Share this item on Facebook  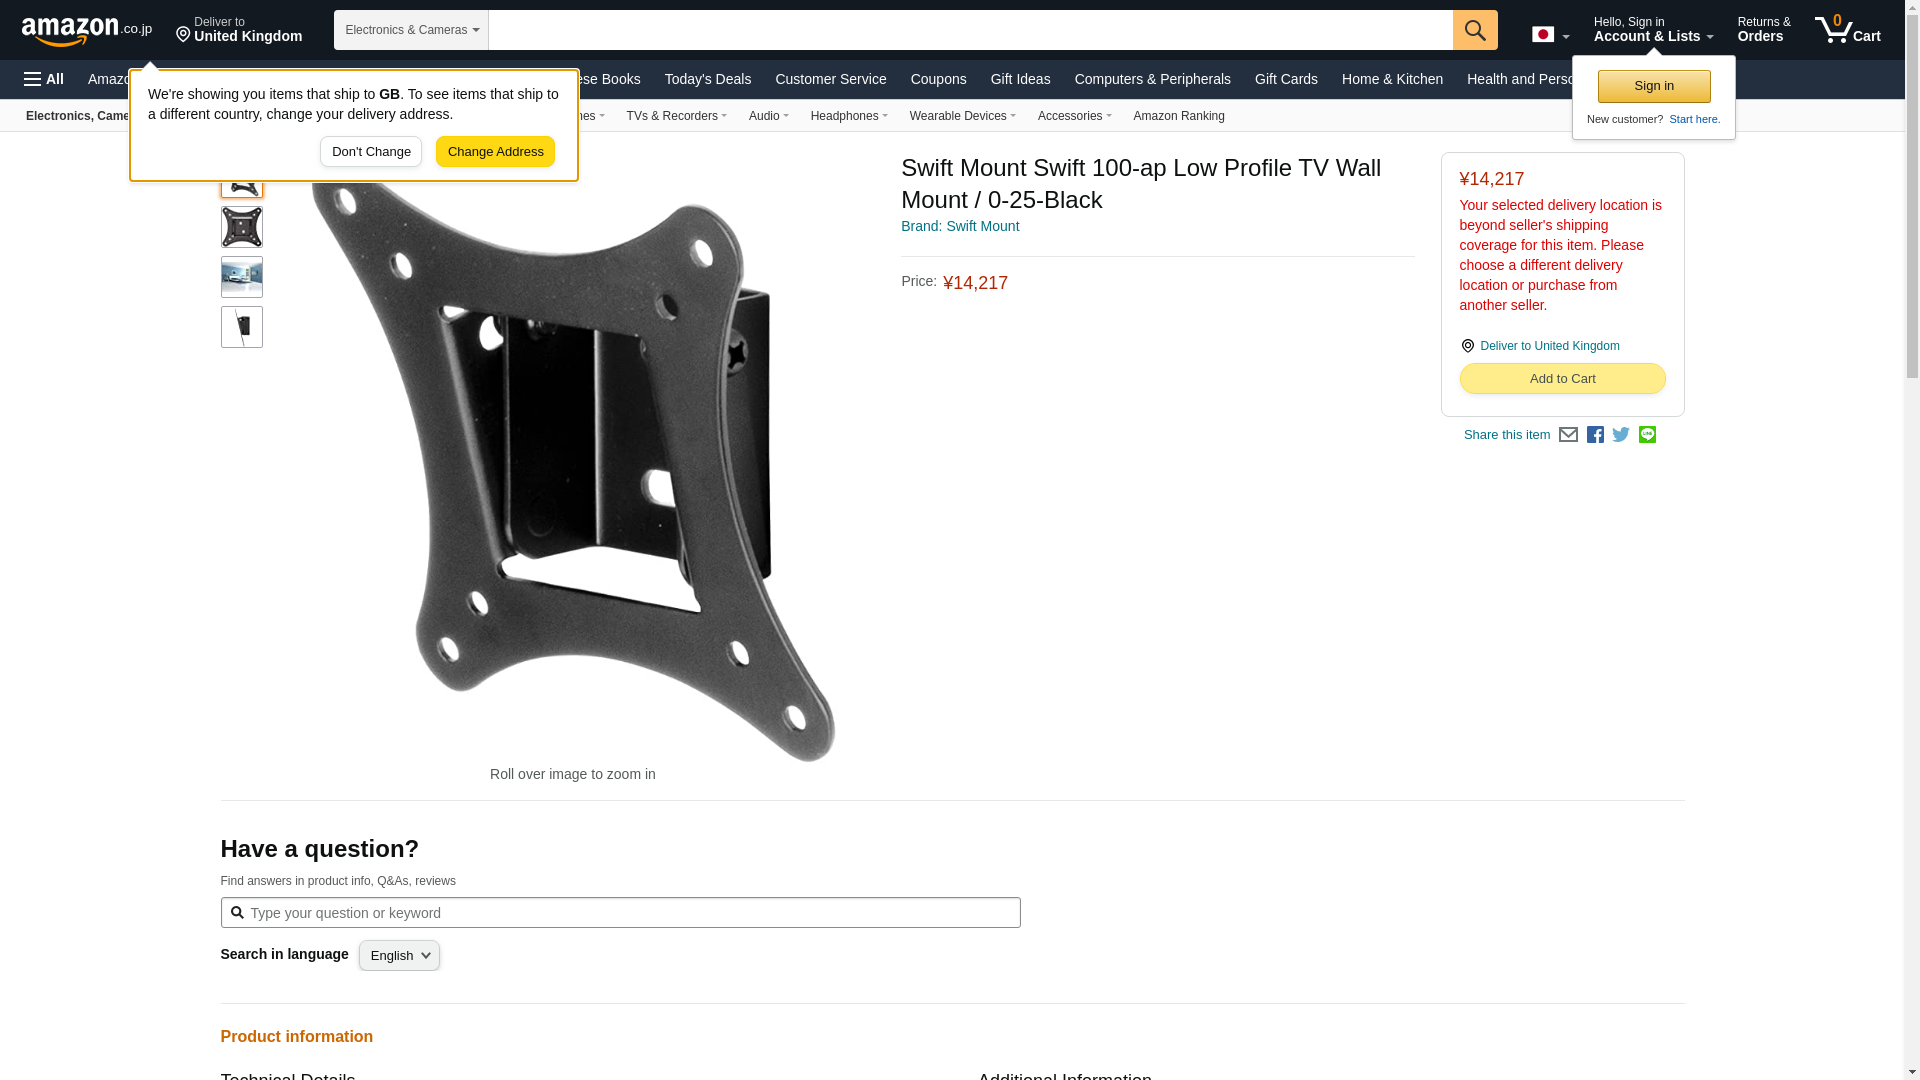click(x=1595, y=435)
